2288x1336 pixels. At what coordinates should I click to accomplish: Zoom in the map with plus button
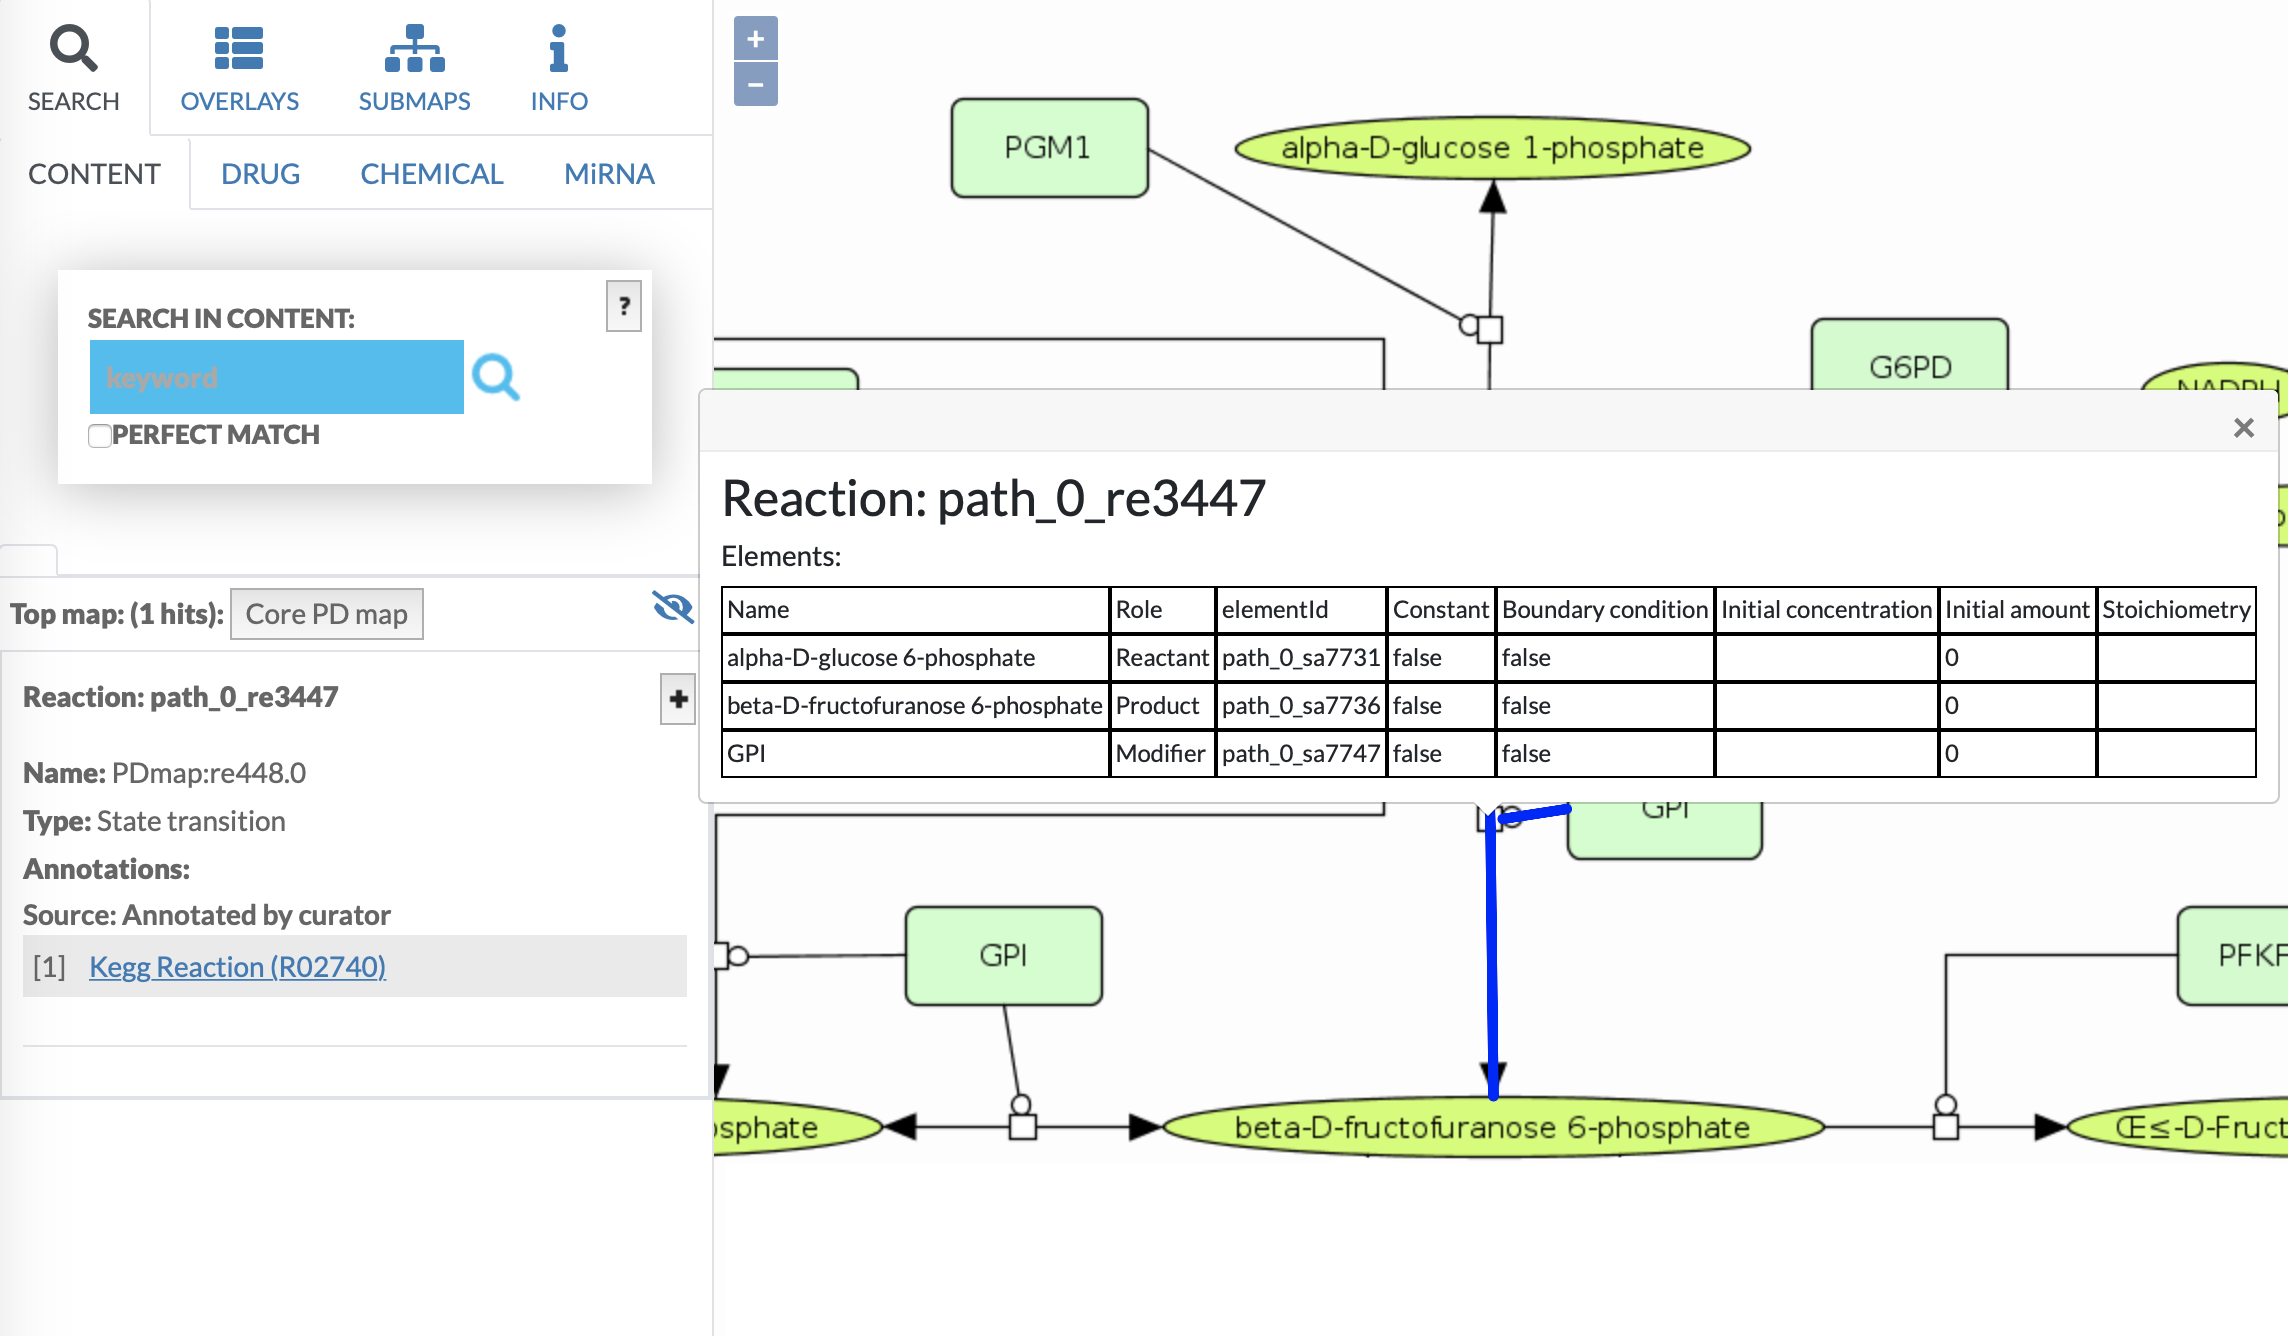click(756, 39)
